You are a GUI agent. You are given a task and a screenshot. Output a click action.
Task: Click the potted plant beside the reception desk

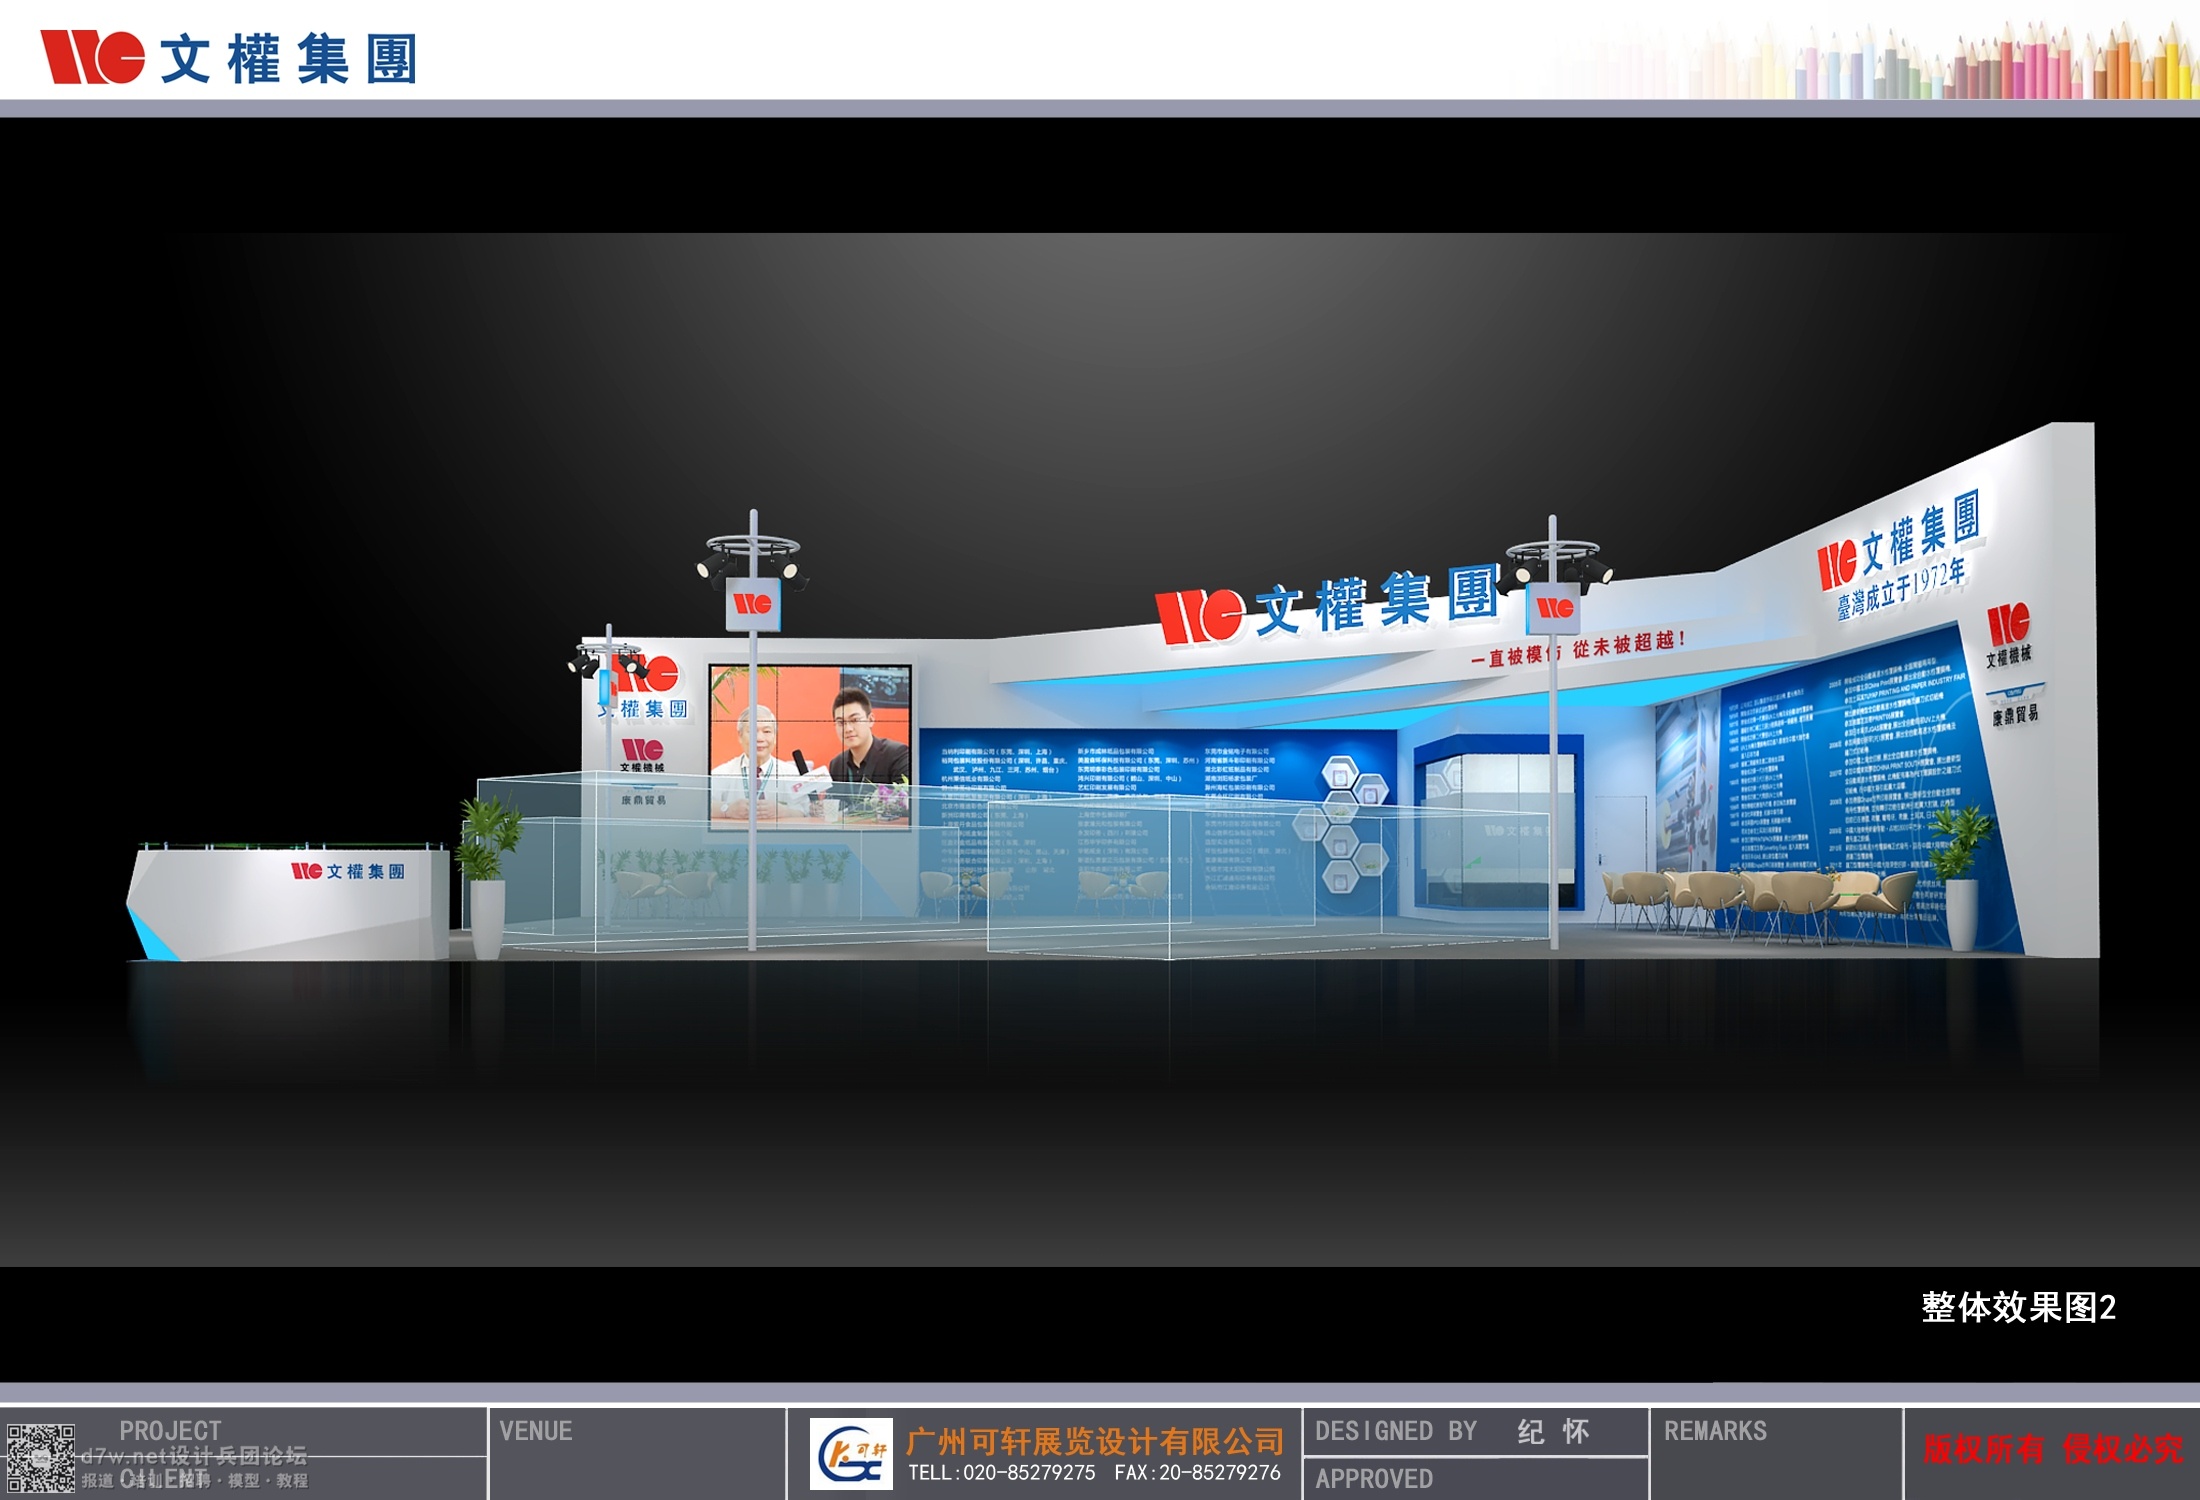tap(488, 877)
